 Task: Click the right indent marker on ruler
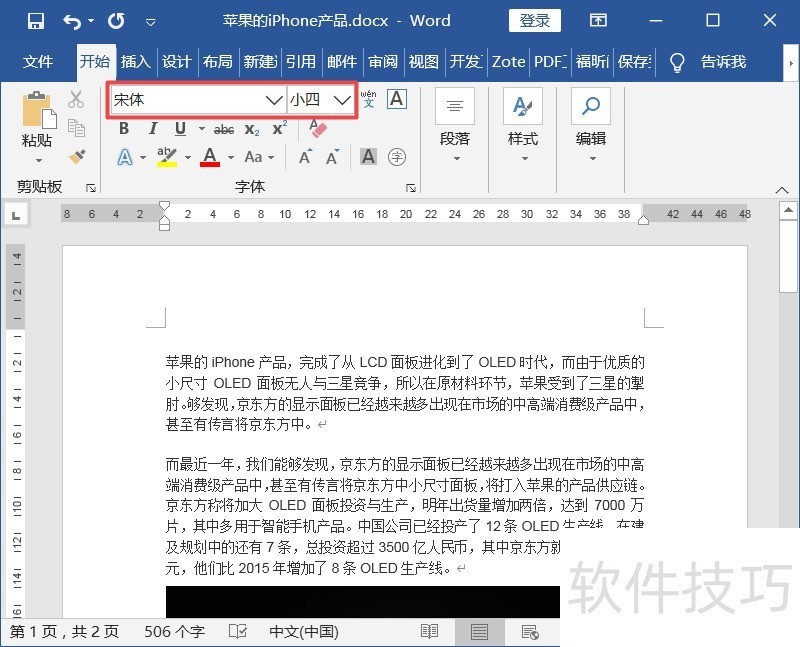tap(643, 220)
